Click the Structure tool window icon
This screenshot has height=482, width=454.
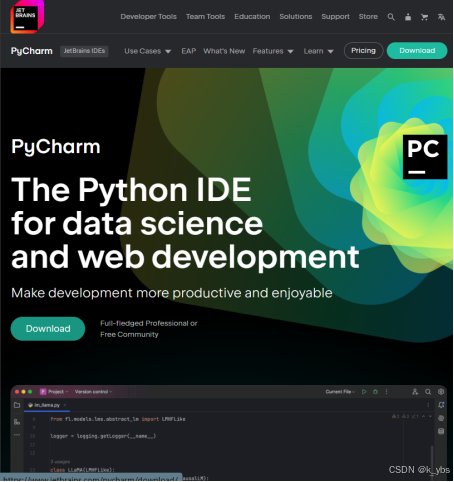[17, 422]
